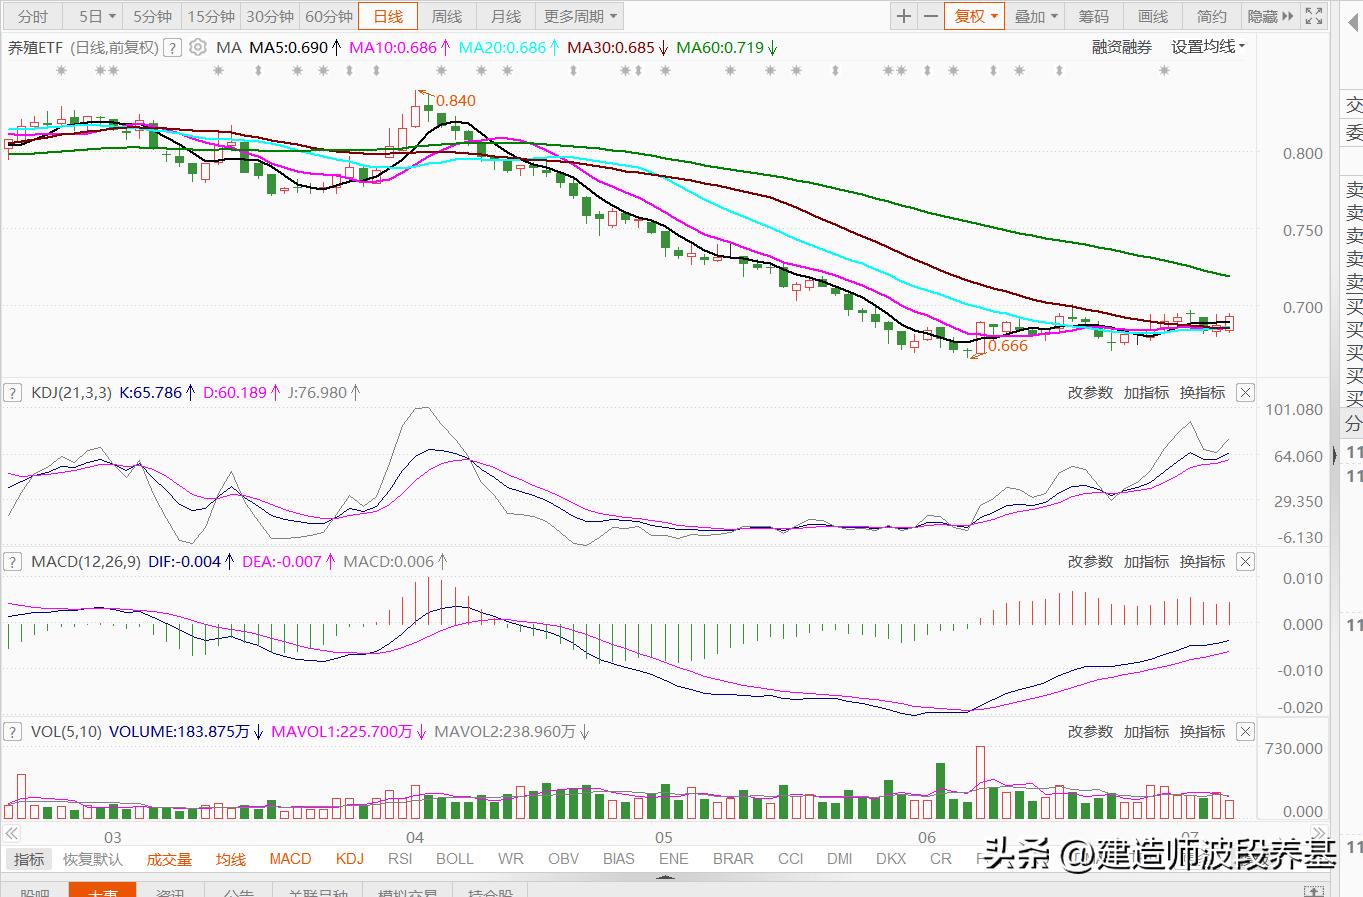This screenshot has width=1363, height=897.
Task: Click help icon next to 养殖ETF title
Action: click(172, 47)
